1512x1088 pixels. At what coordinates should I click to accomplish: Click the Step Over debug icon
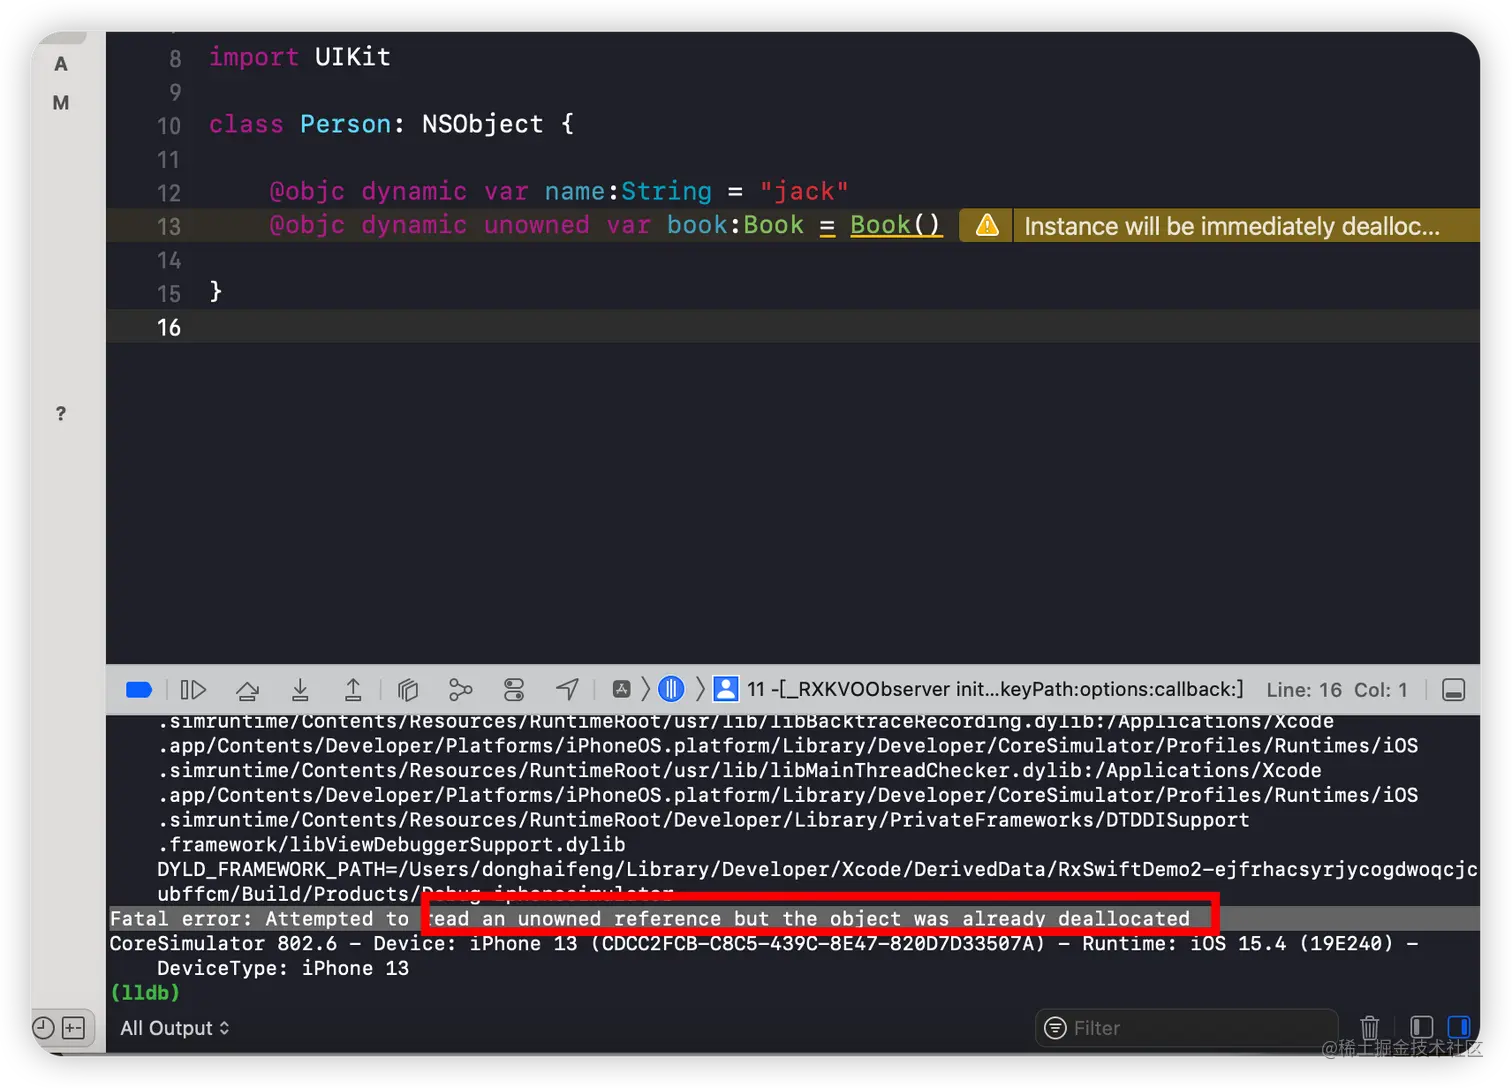[247, 690]
